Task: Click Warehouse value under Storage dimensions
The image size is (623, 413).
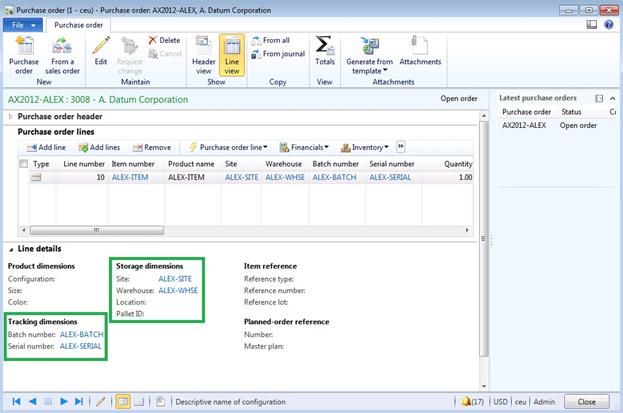Action: pyautogui.click(x=178, y=291)
